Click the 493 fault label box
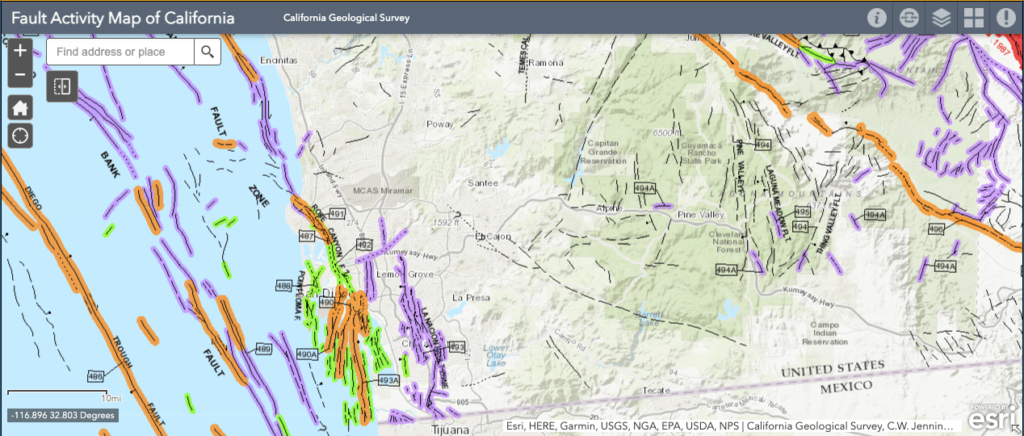 click(457, 347)
